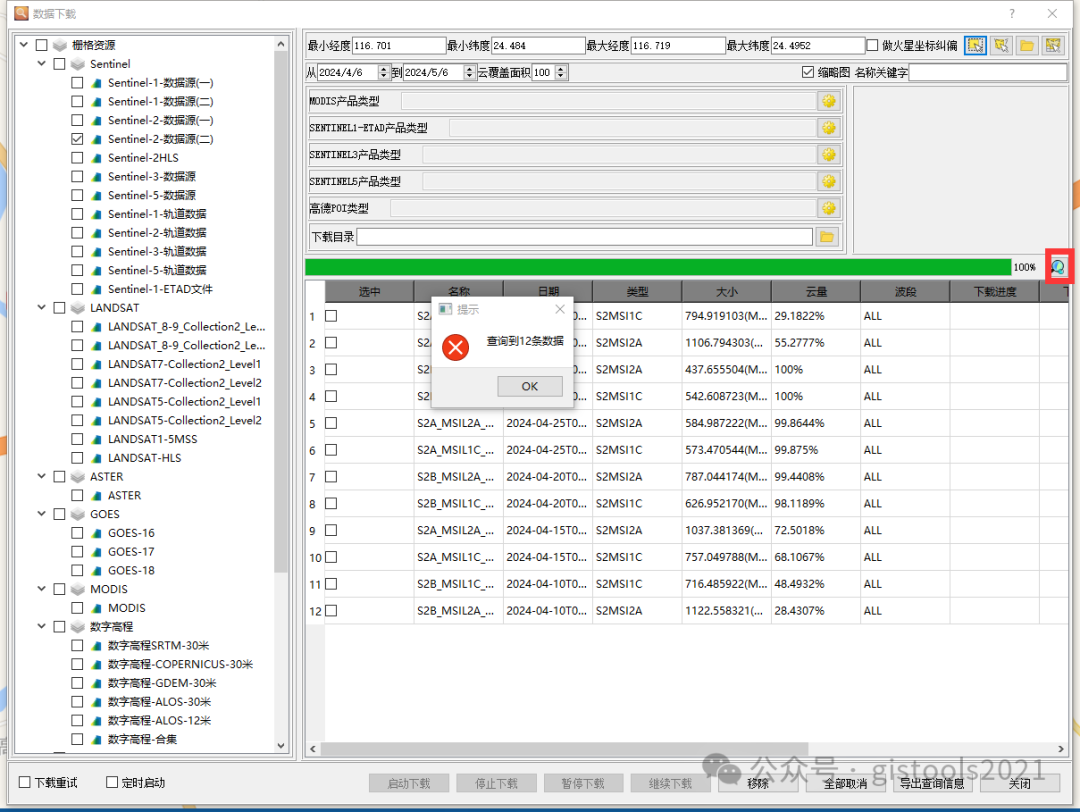Click the LANDSAT group layers icon

coord(78,308)
